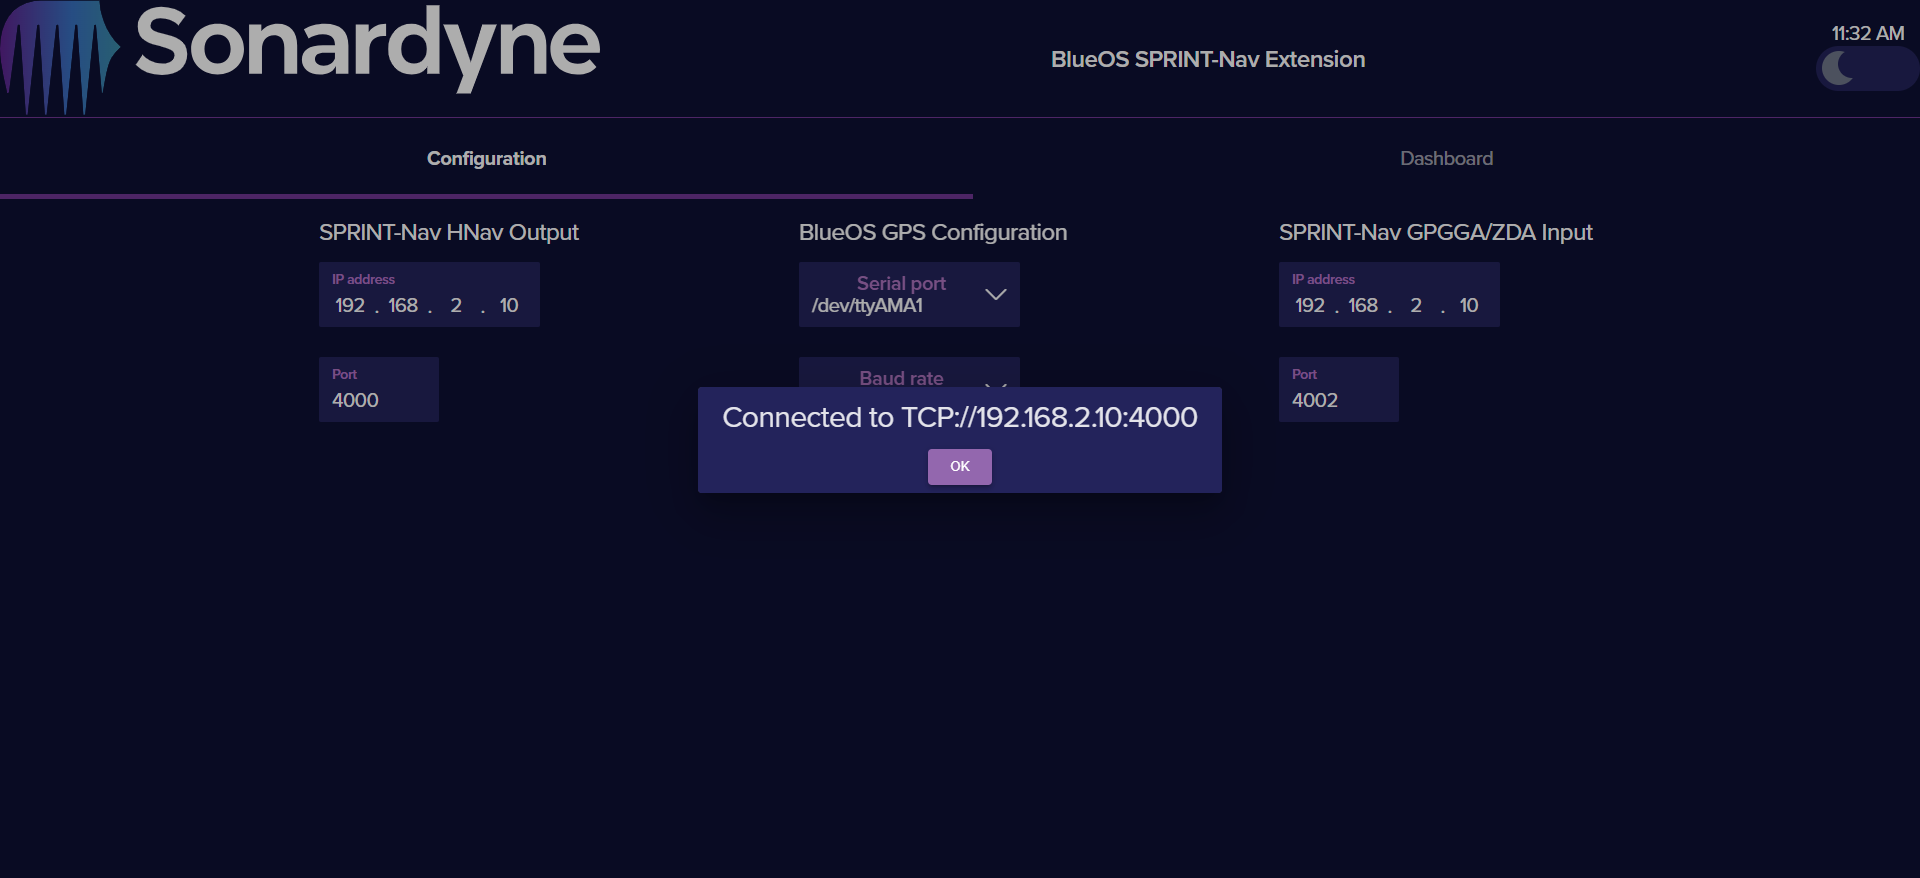This screenshot has height=878, width=1920.
Task: Click the BlueOS SPRINT-Nav Extension title
Action: [x=1207, y=59]
